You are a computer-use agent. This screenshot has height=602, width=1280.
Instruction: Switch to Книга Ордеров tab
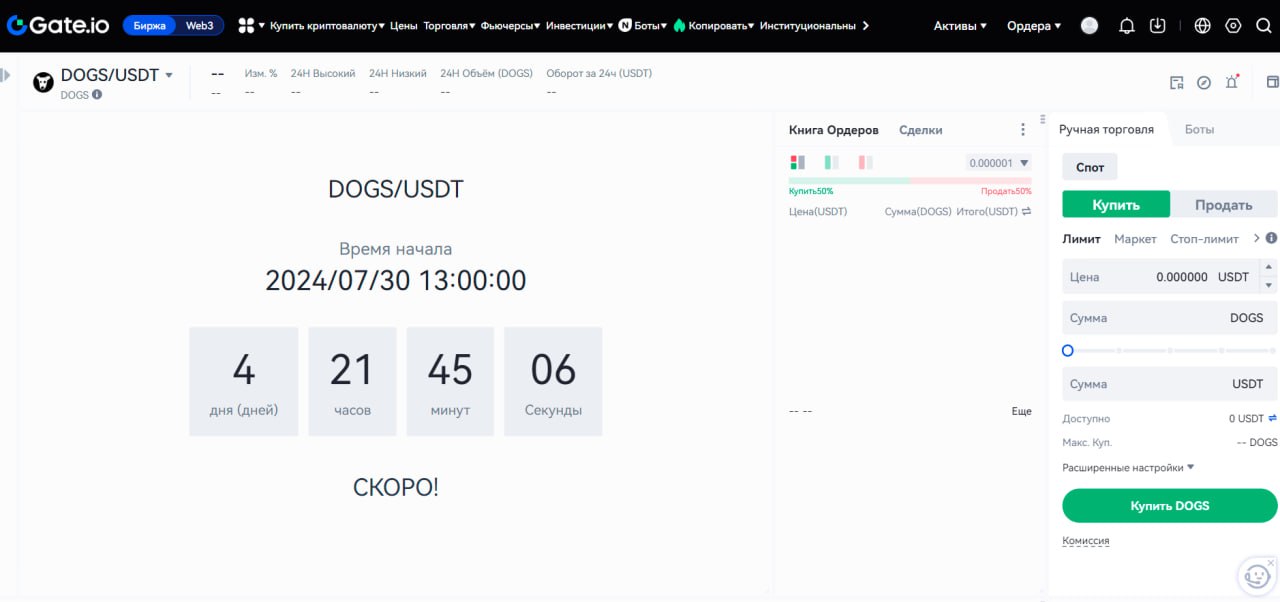tap(833, 130)
